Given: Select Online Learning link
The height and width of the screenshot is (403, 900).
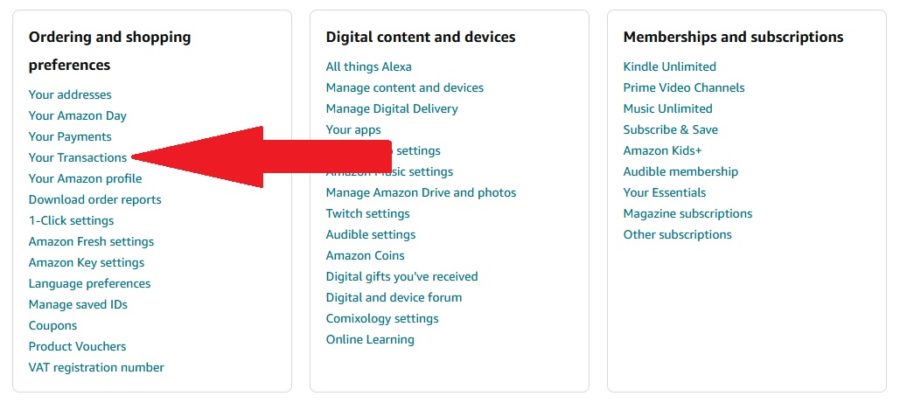Looking at the screenshot, I should tap(370, 339).
